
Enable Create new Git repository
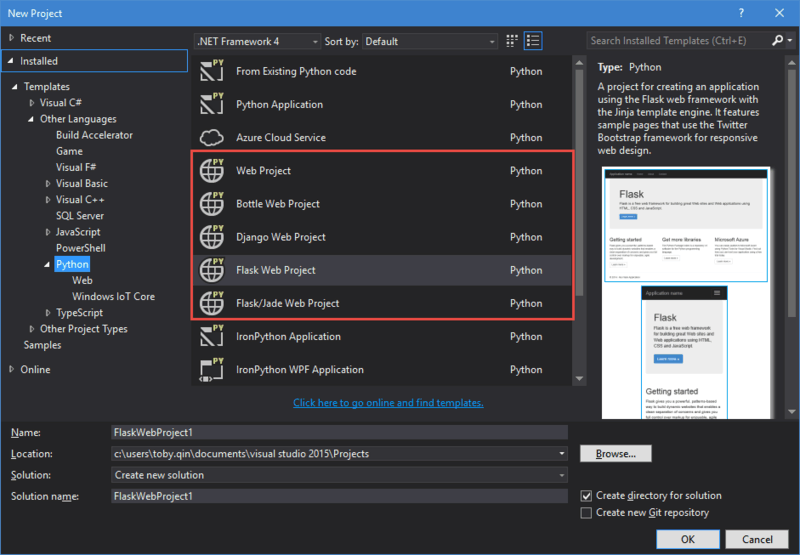click(x=586, y=513)
